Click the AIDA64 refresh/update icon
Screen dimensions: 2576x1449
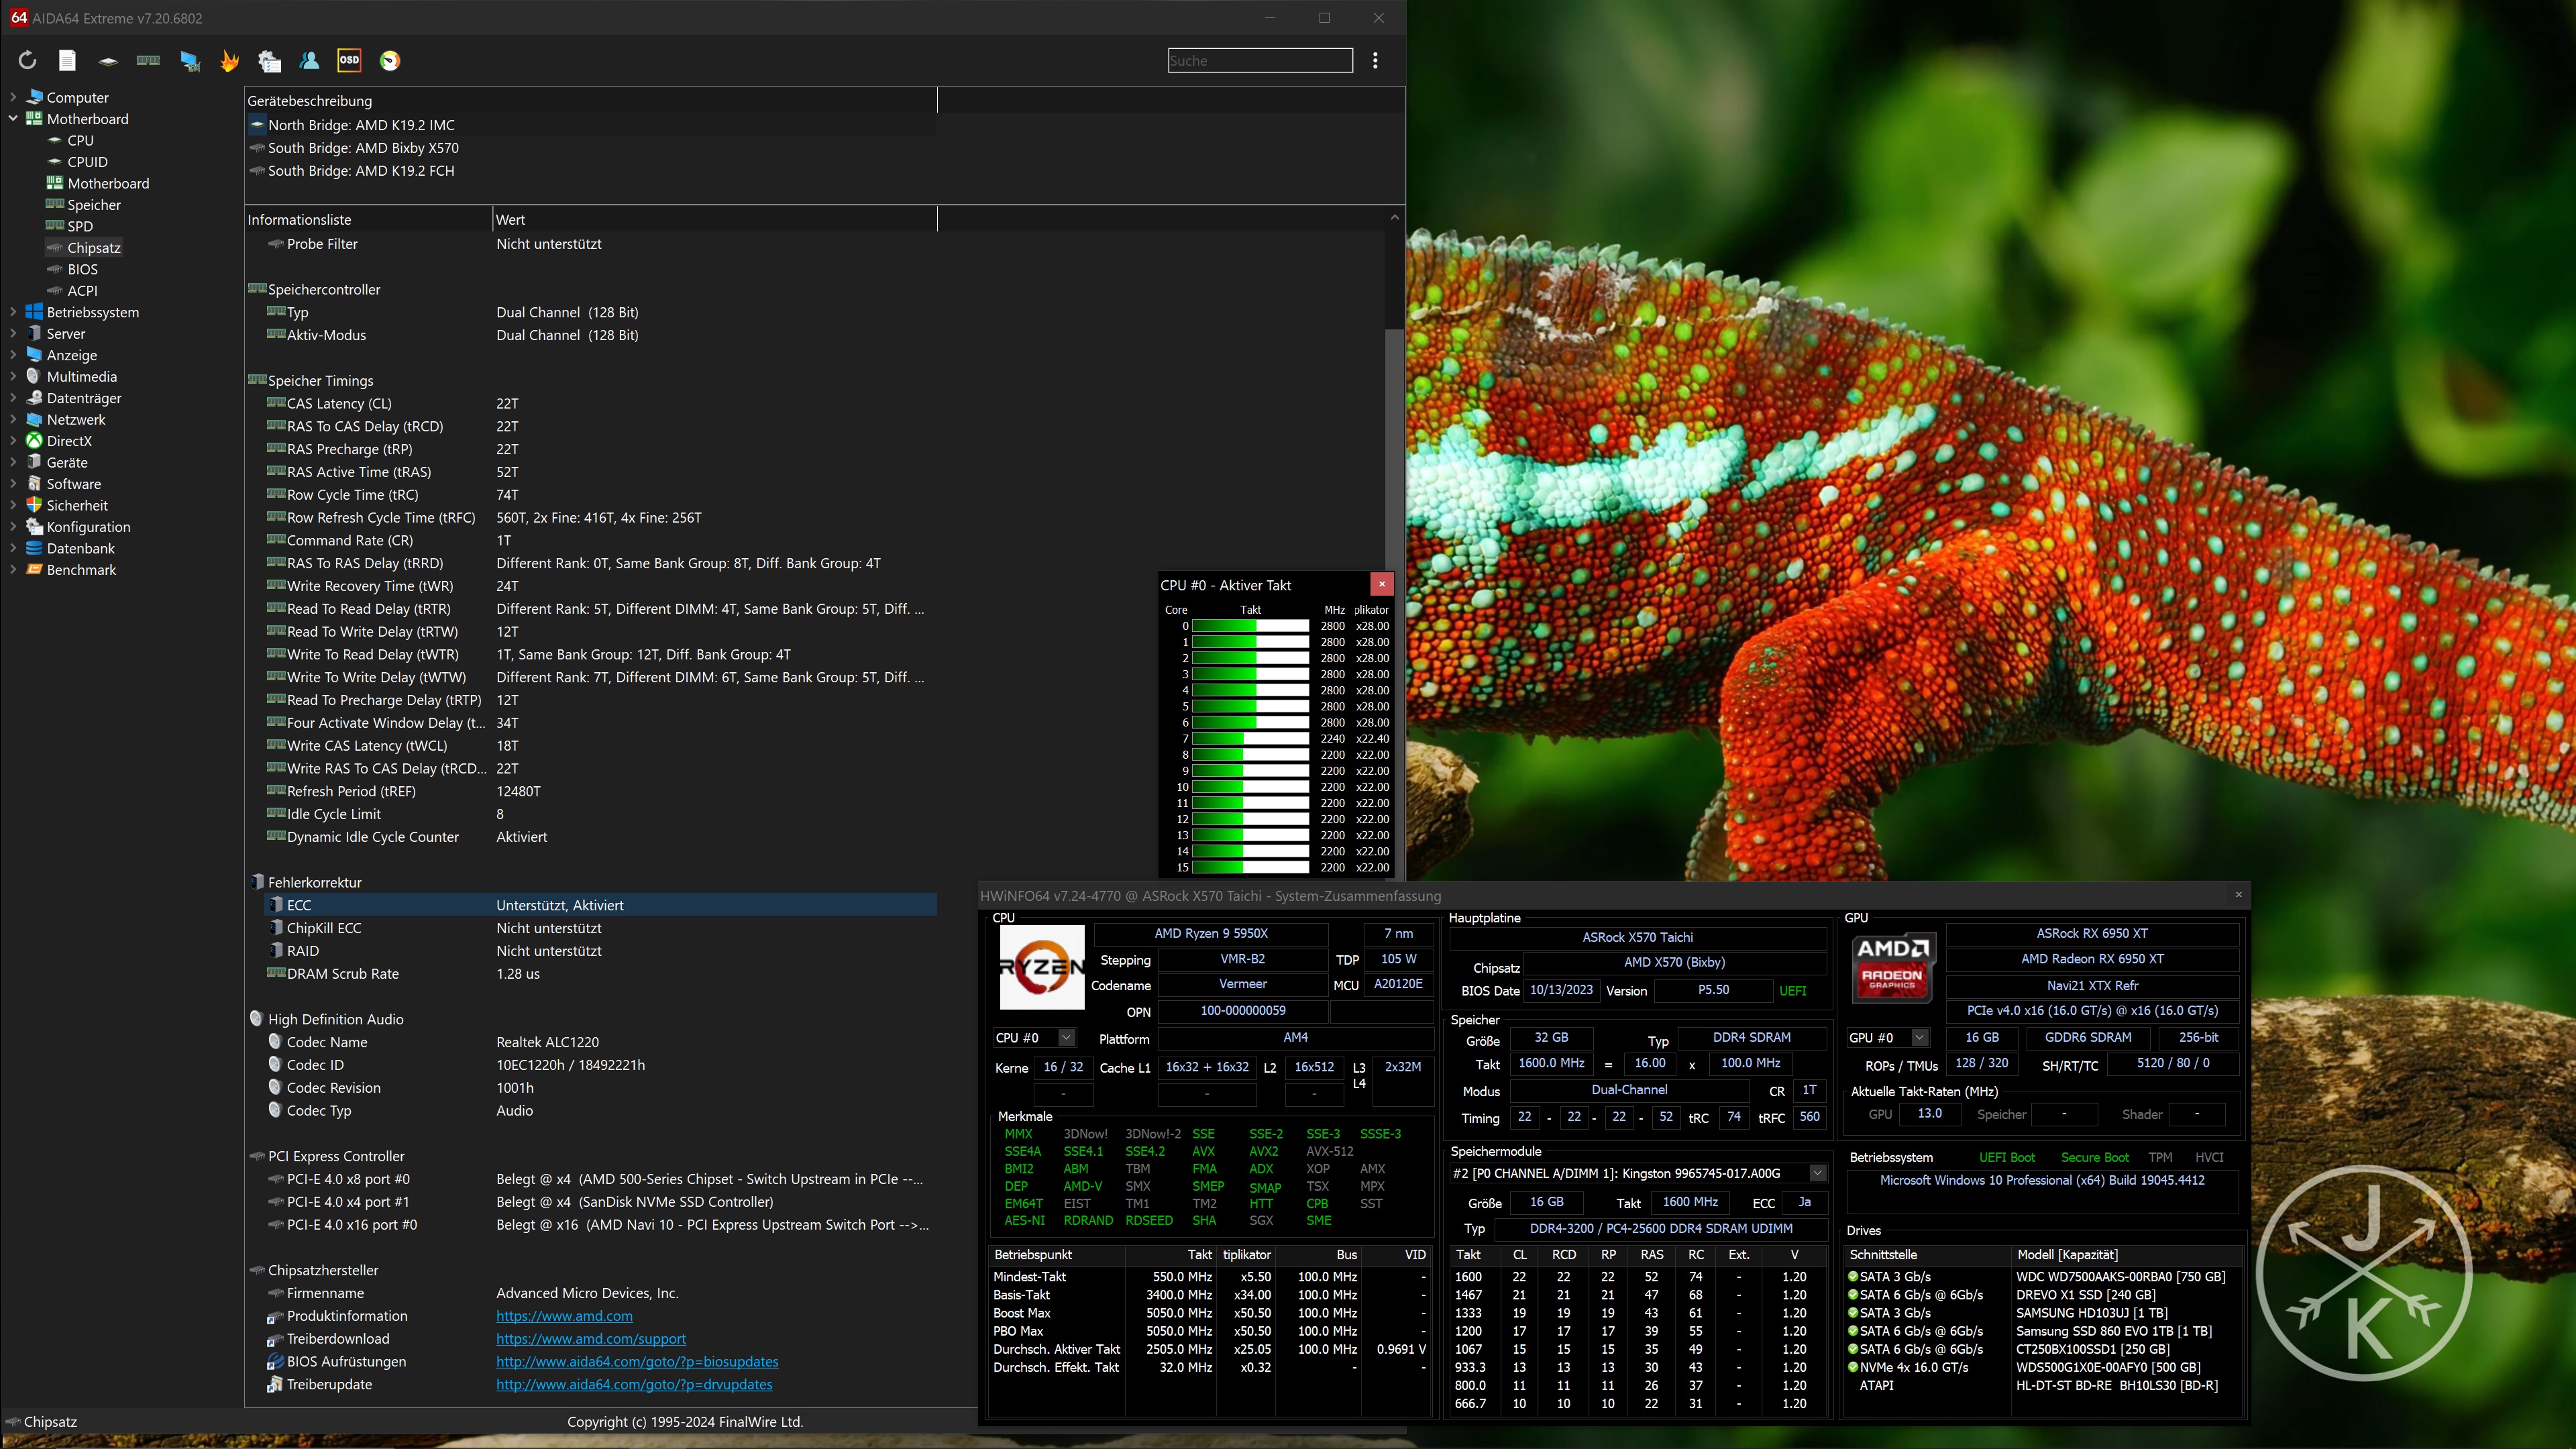pyautogui.click(x=27, y=60)
